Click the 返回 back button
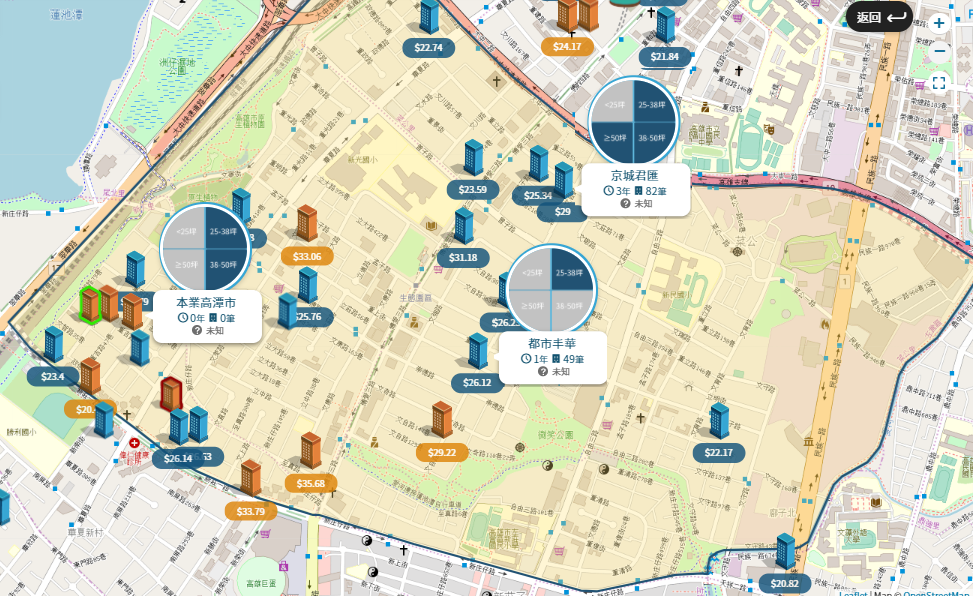973x596 pixels. [x=879, y=17]
